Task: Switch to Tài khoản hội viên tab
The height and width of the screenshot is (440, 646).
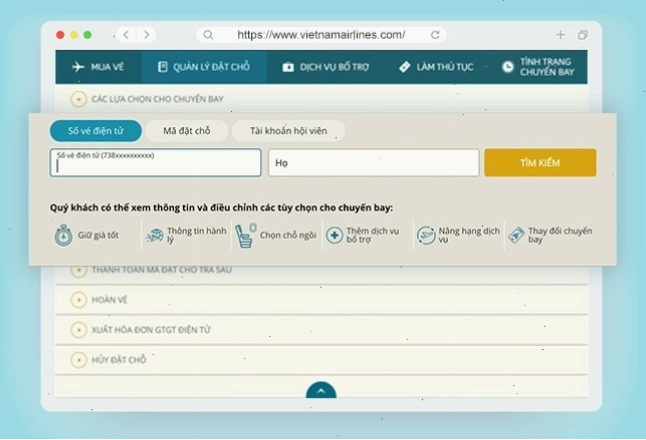Action: click(x=288, y=131)
